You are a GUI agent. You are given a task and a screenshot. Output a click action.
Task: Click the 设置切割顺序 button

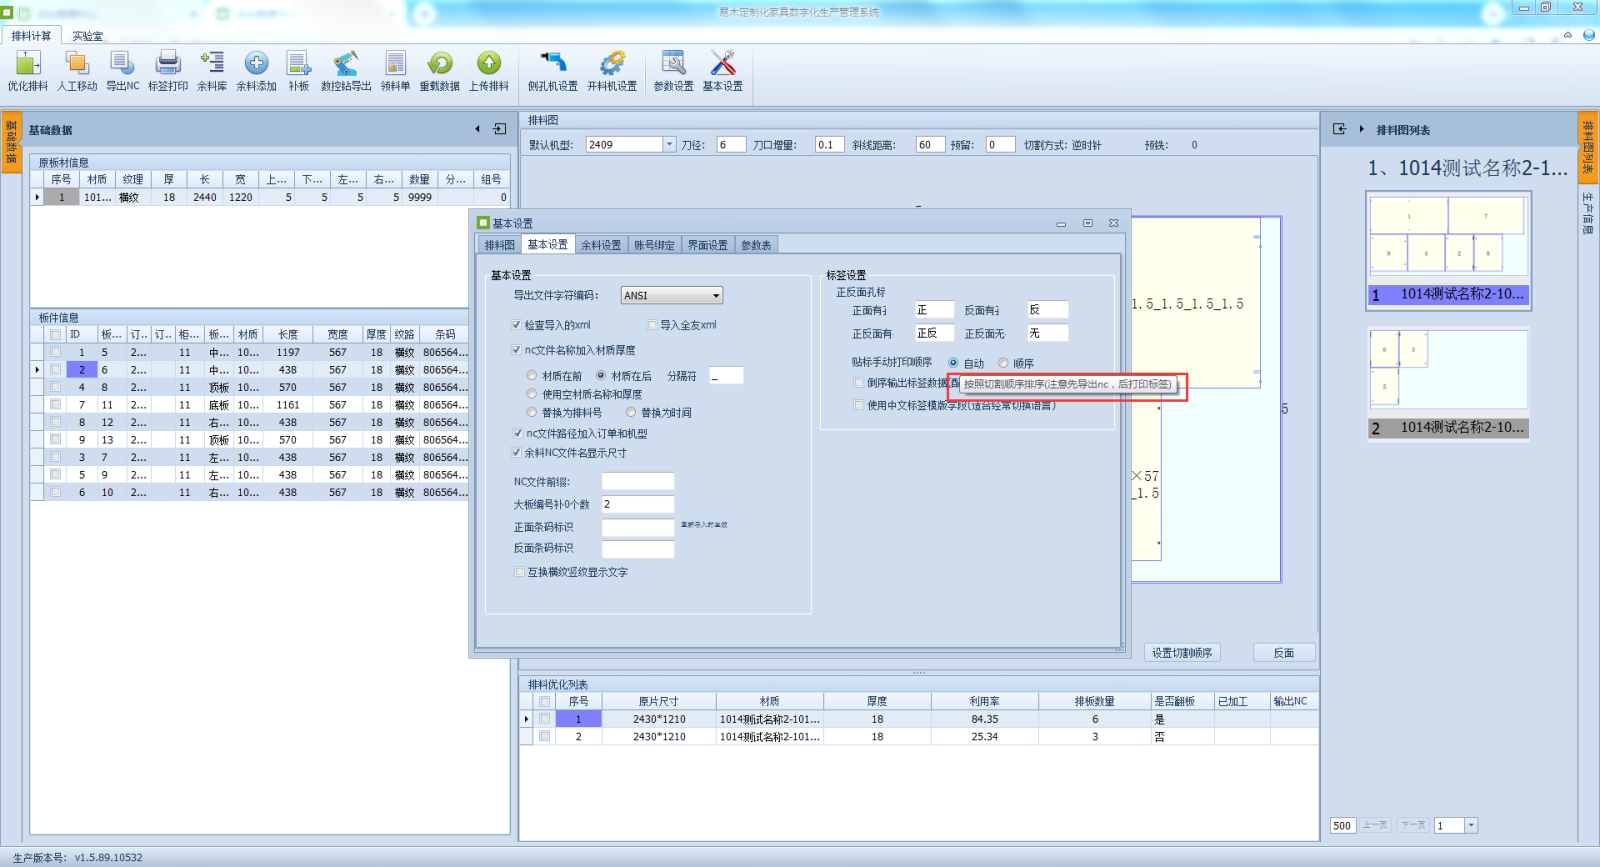point(1182,653)
